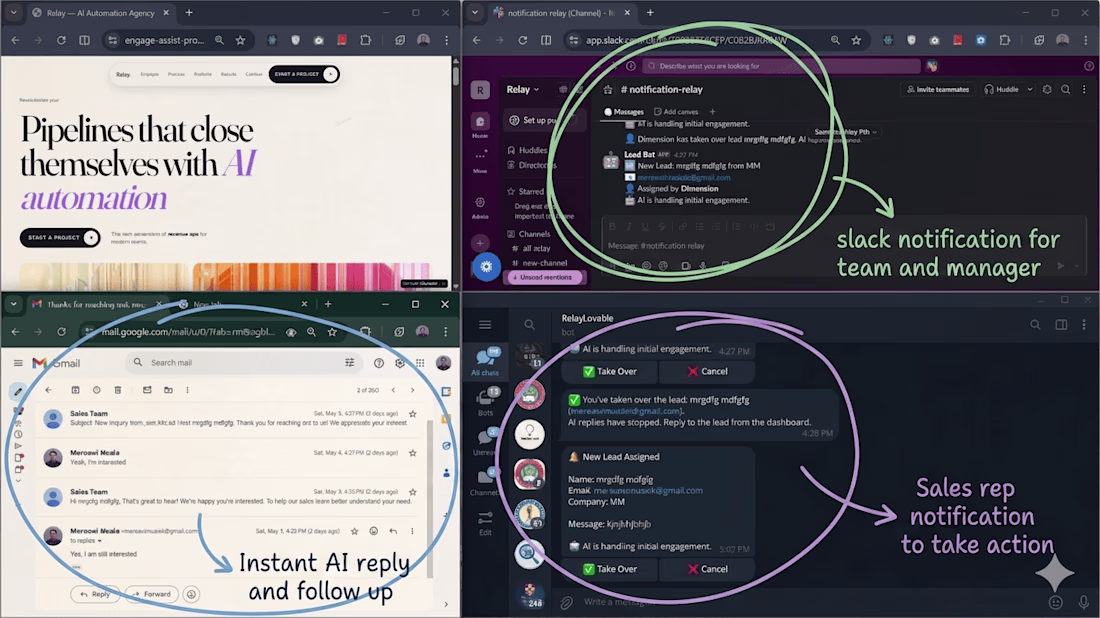
Task: Click Unread mentions pill in Slack
Action: click(543, 277)
